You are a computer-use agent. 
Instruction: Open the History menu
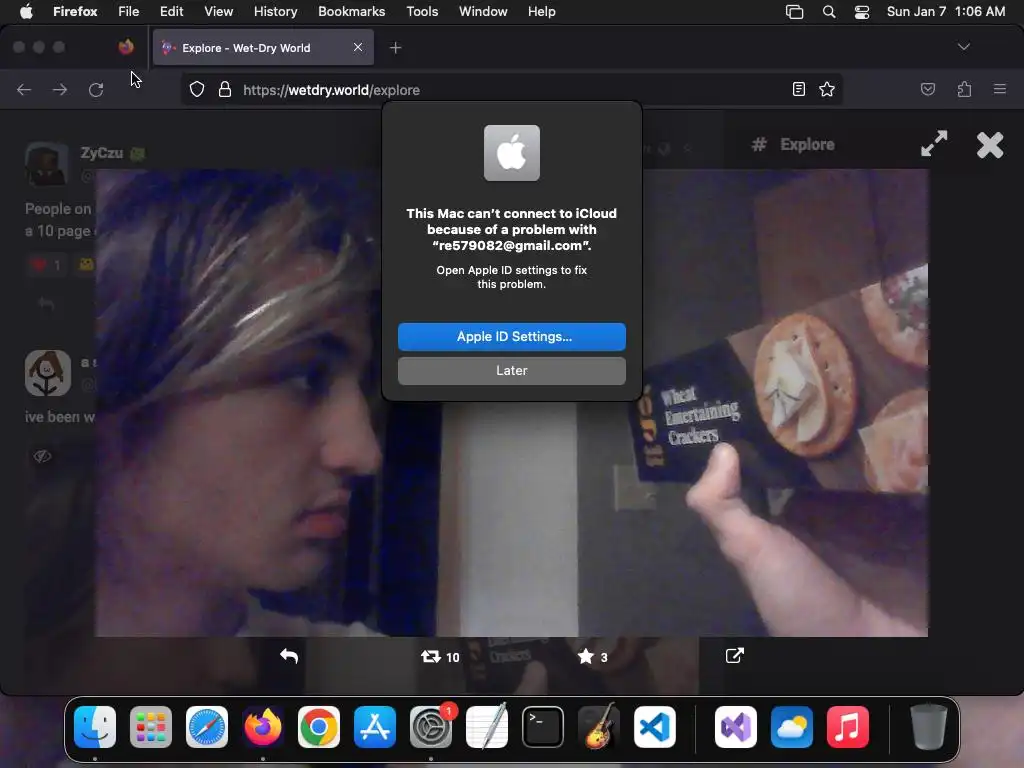click(x=276, y=11)
